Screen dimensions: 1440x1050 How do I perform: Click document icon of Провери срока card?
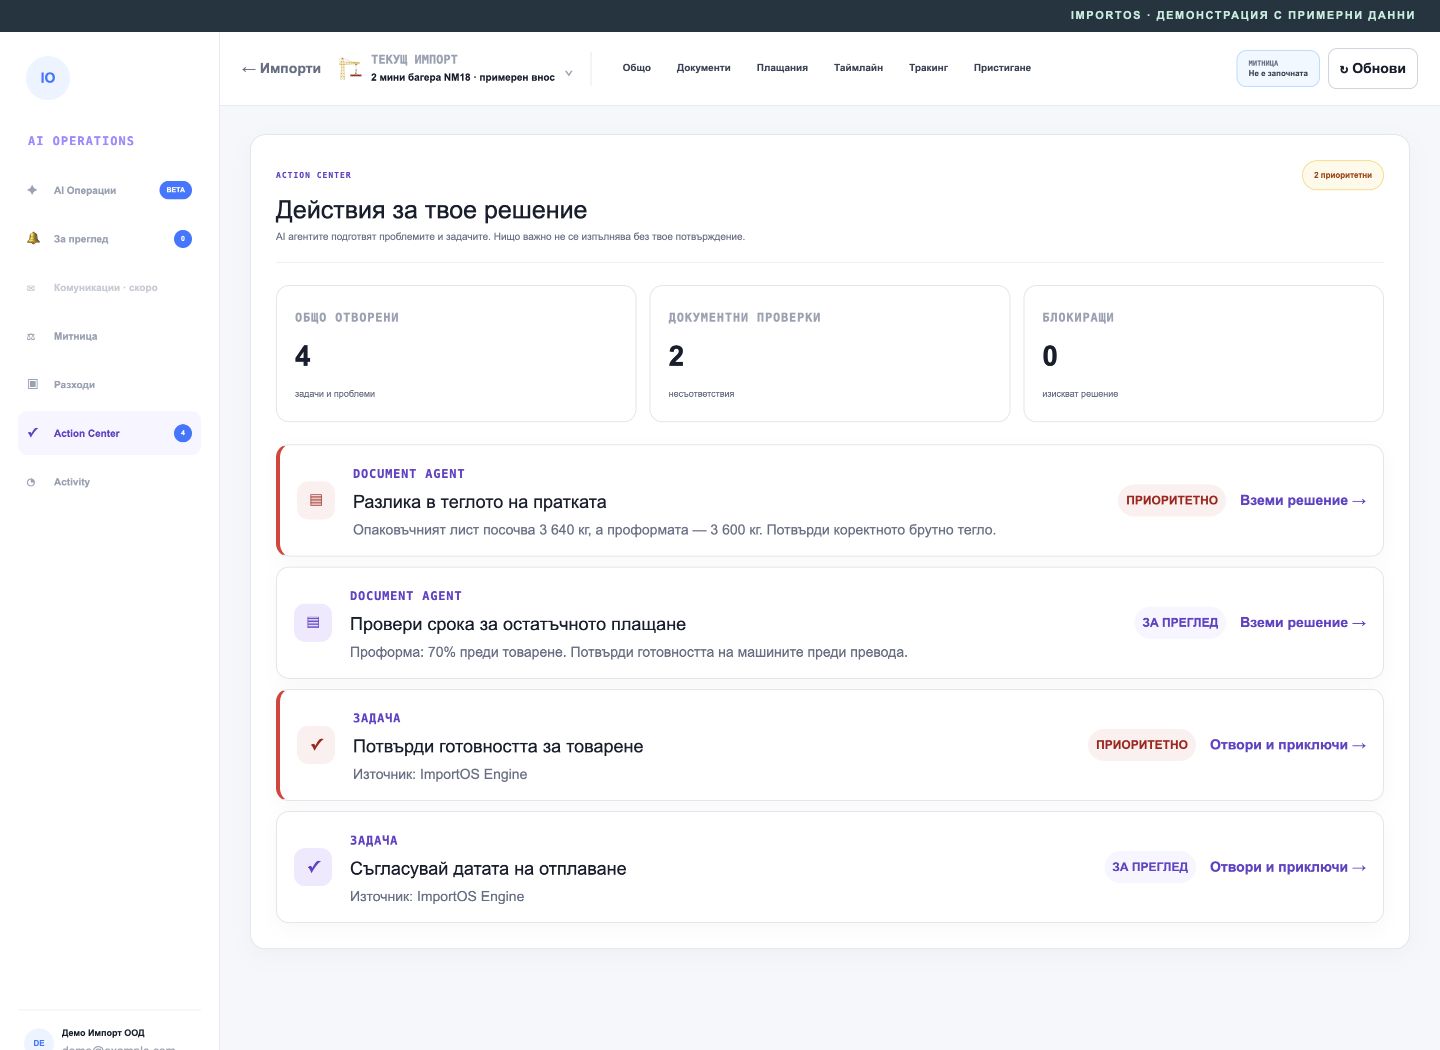313,622
